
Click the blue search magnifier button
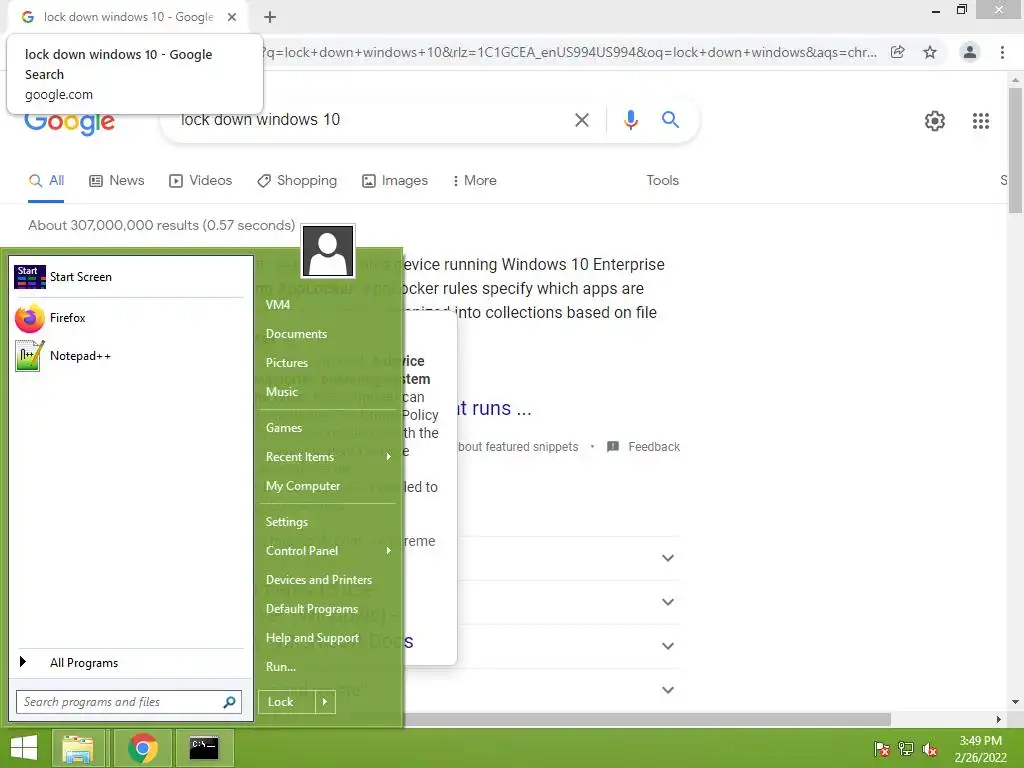click(670, 120)
